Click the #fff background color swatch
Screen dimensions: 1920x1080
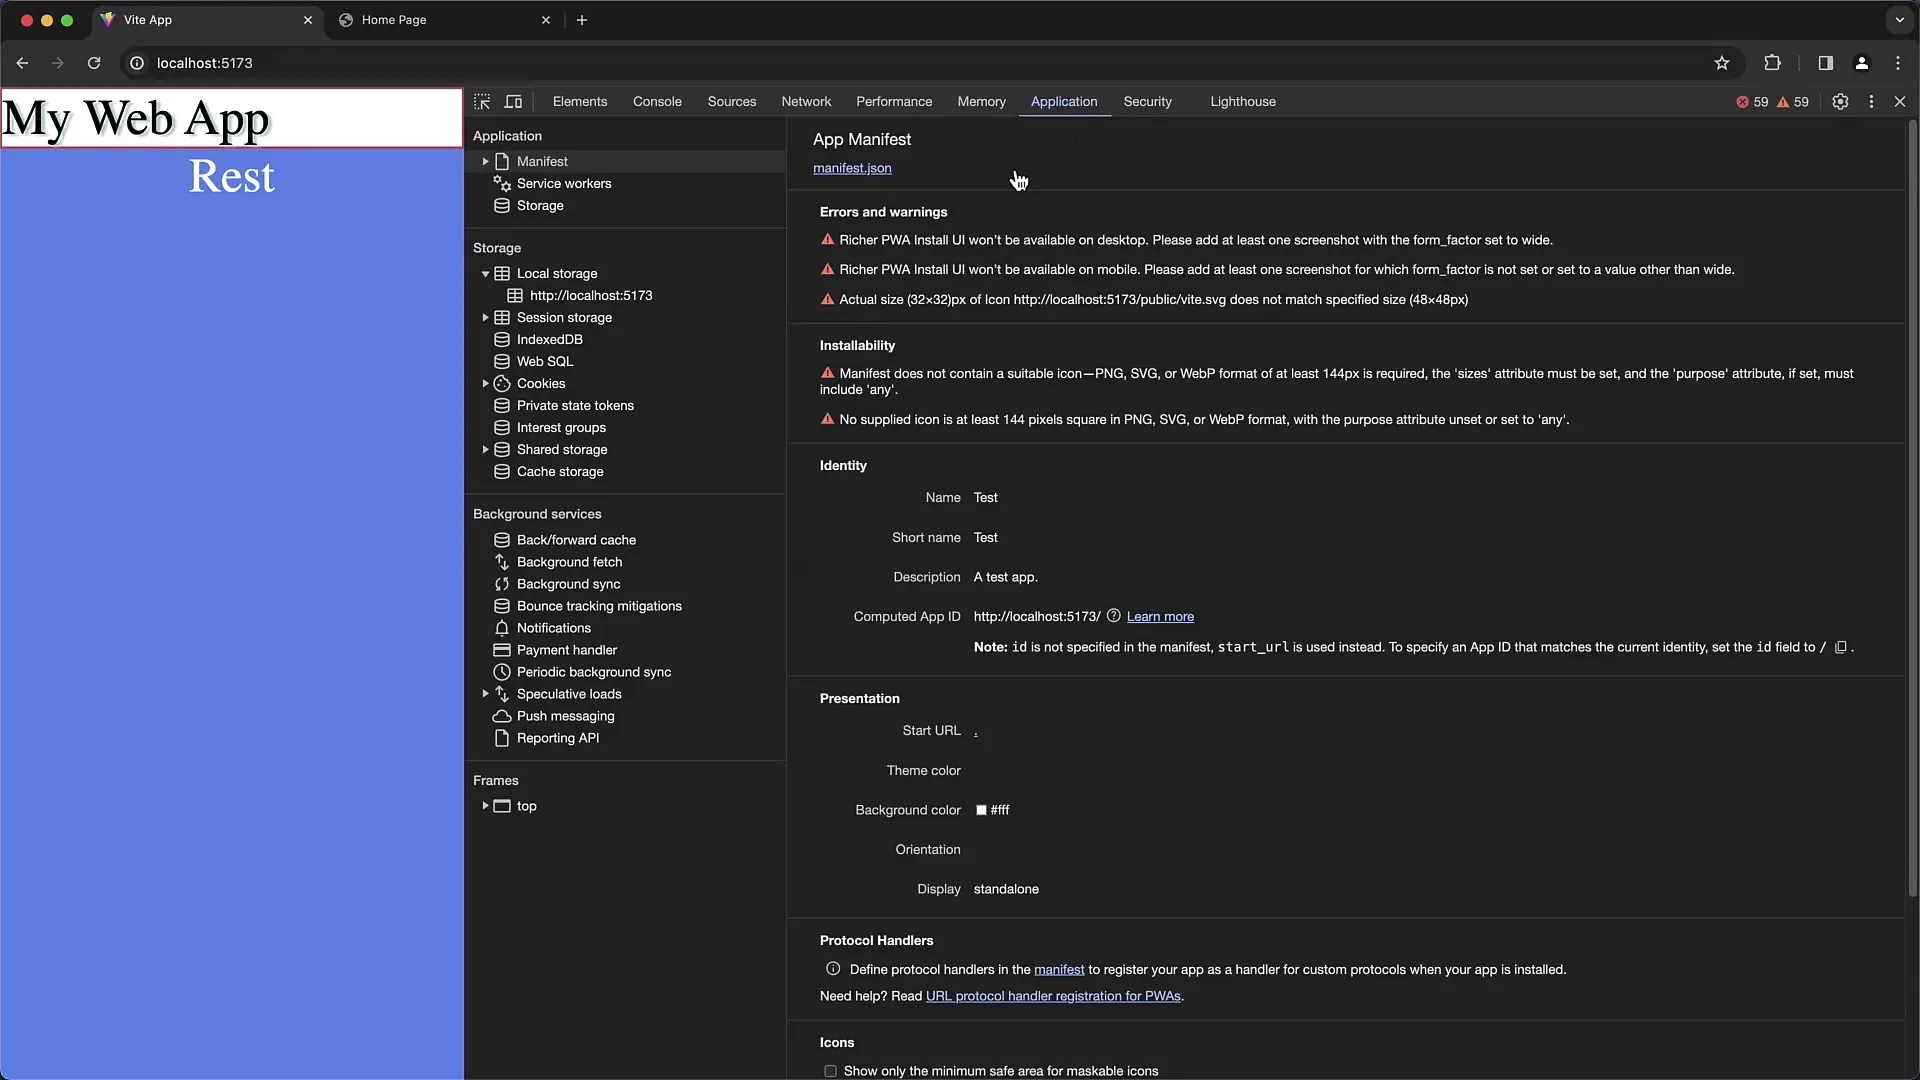coord(981,811)
